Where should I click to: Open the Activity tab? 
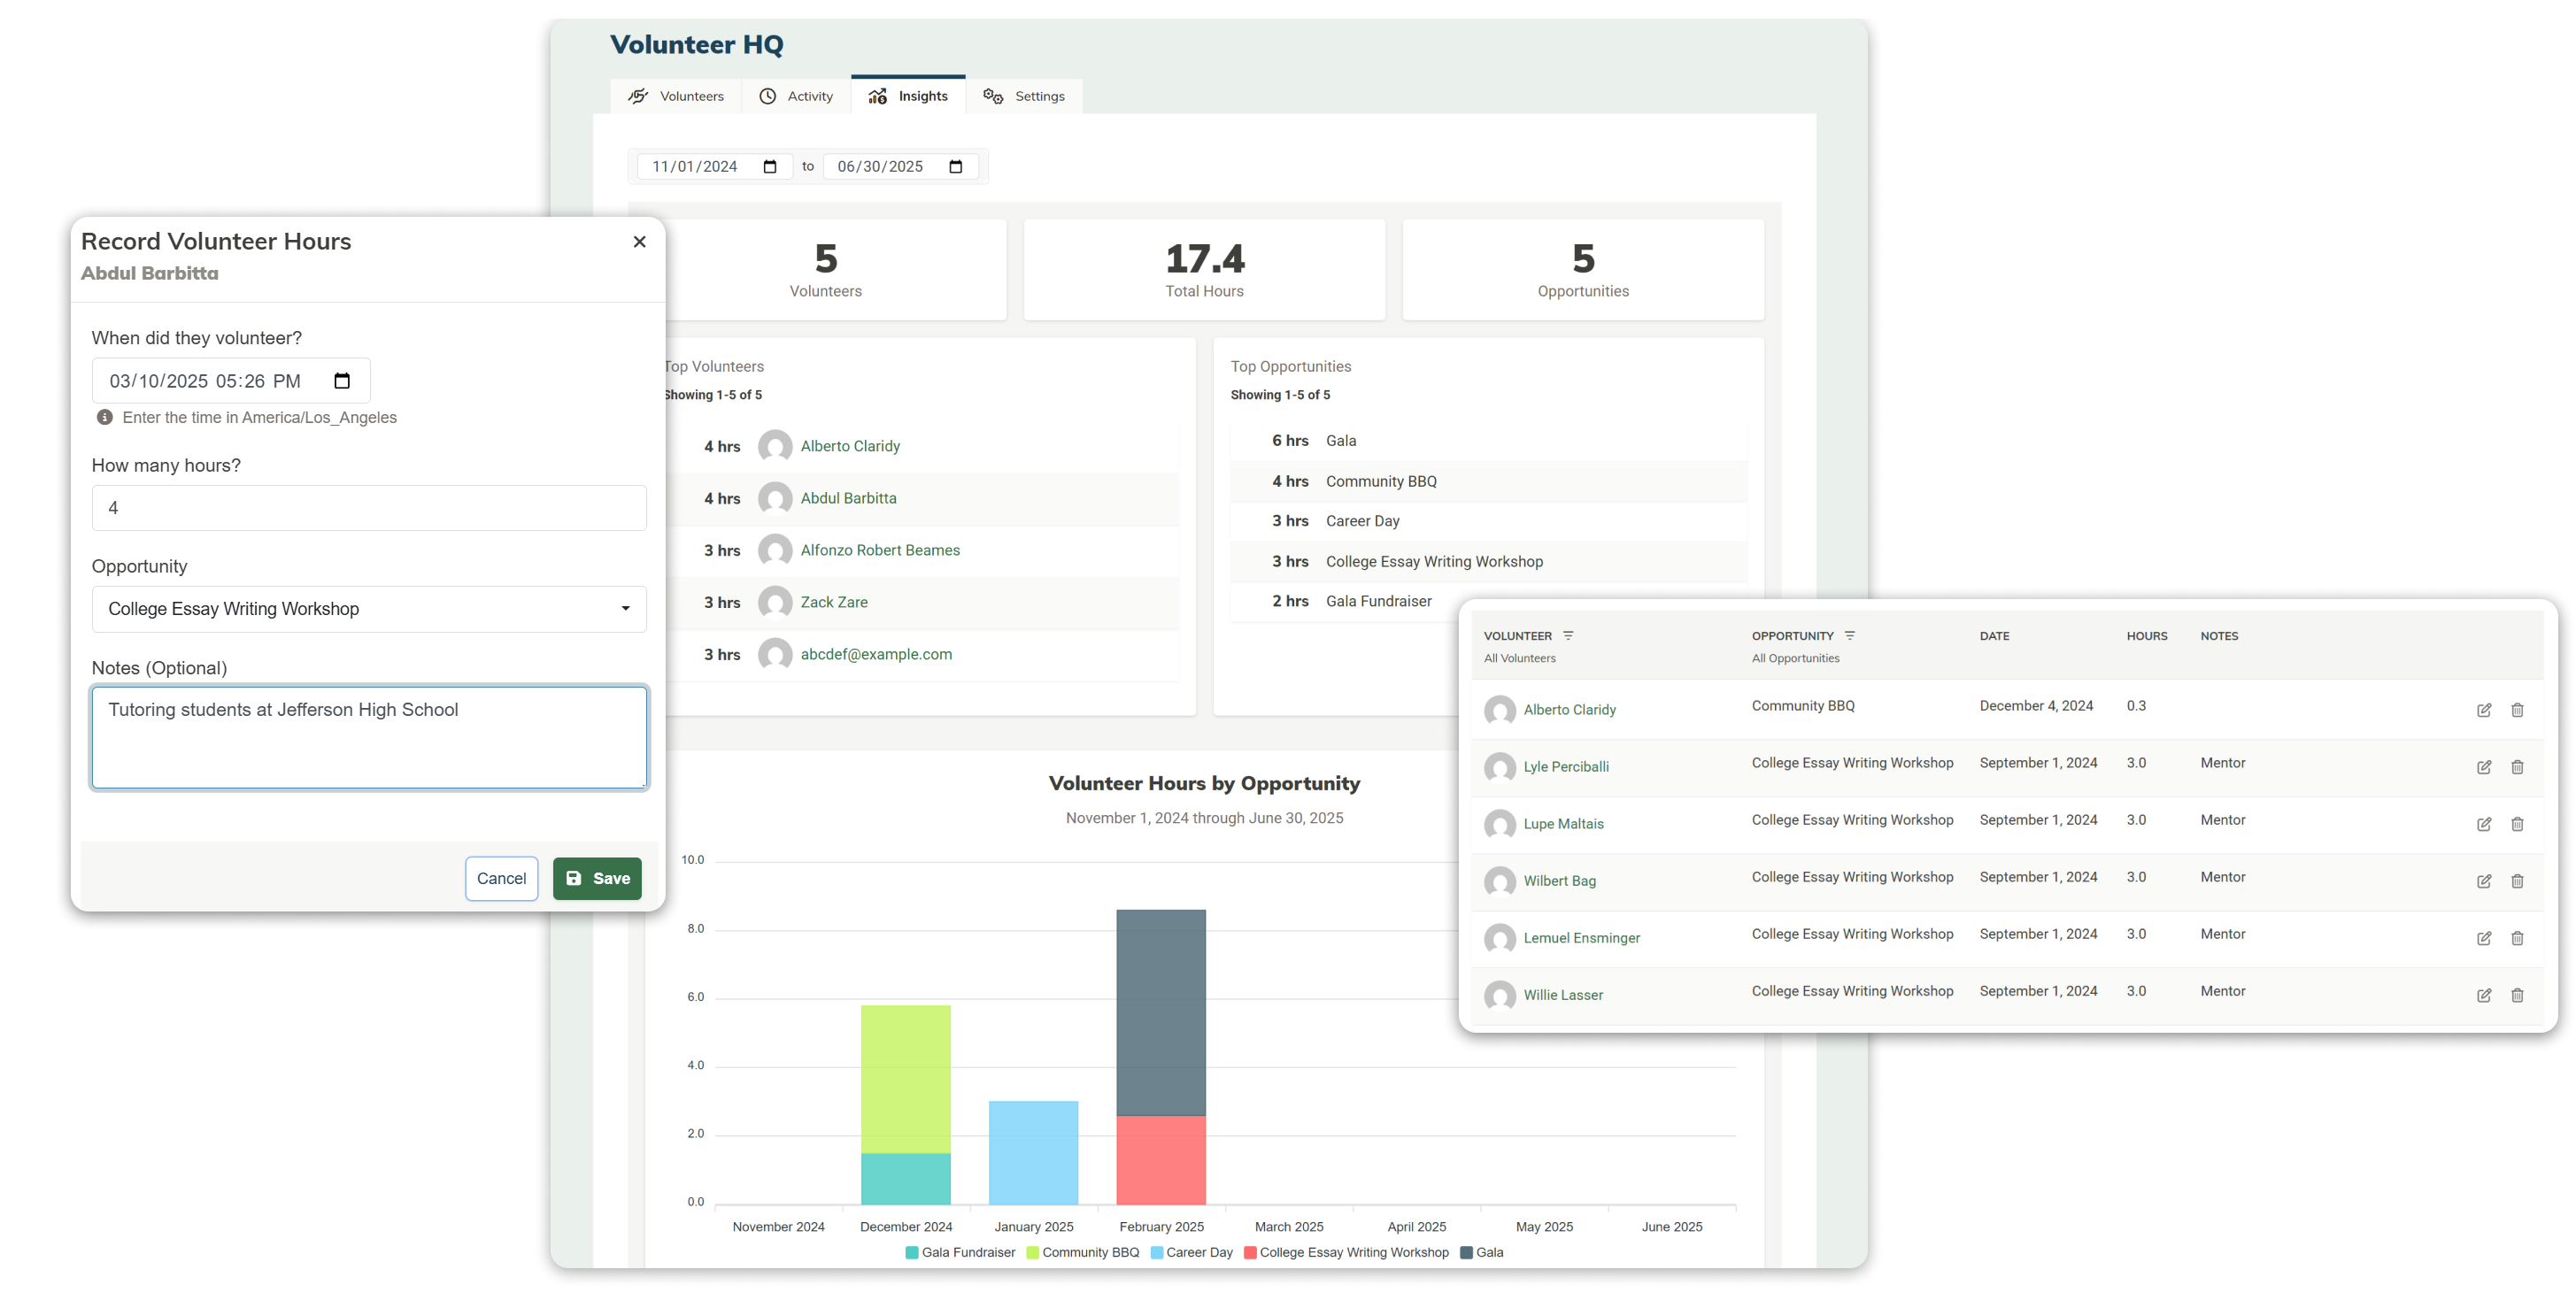[x=796, y=96]
